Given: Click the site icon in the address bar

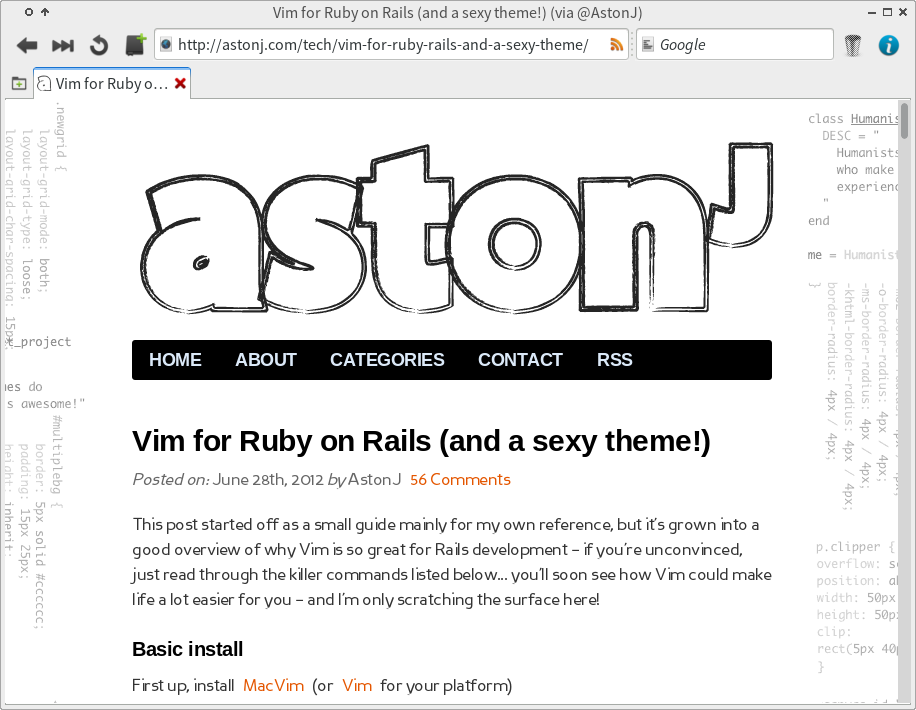Looking at the screenshot, I should pos(166,44).
